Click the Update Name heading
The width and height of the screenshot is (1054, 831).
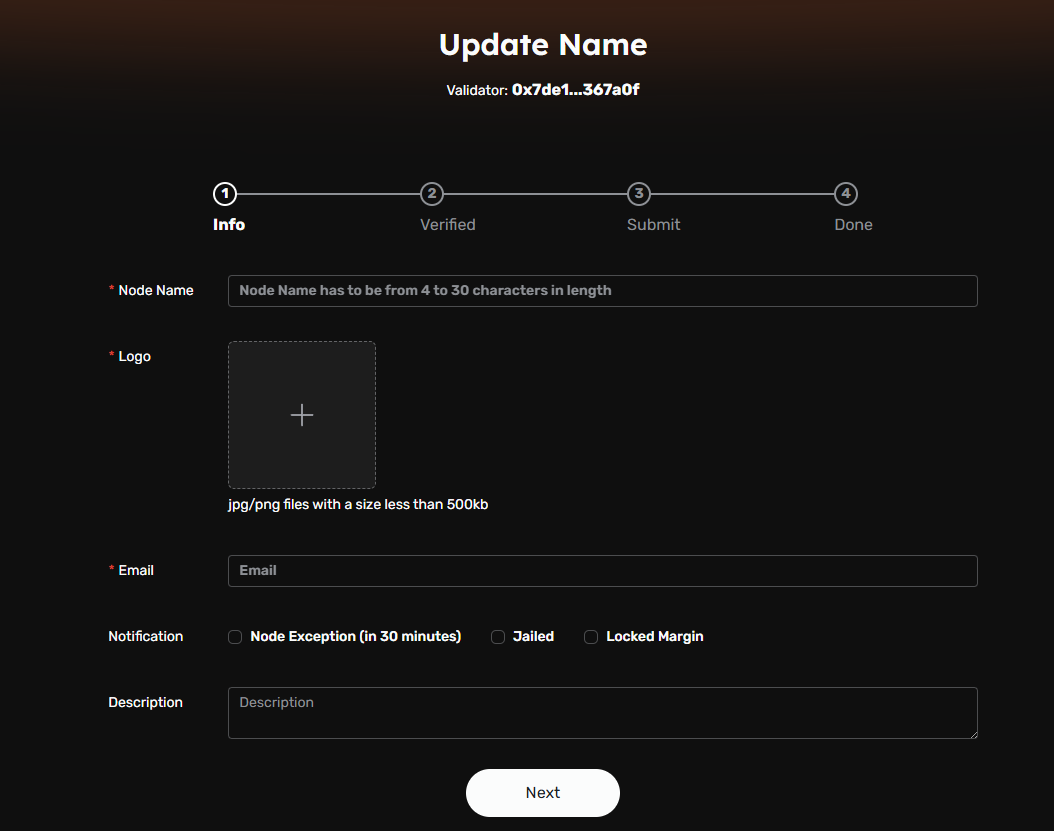coord(542,44)
